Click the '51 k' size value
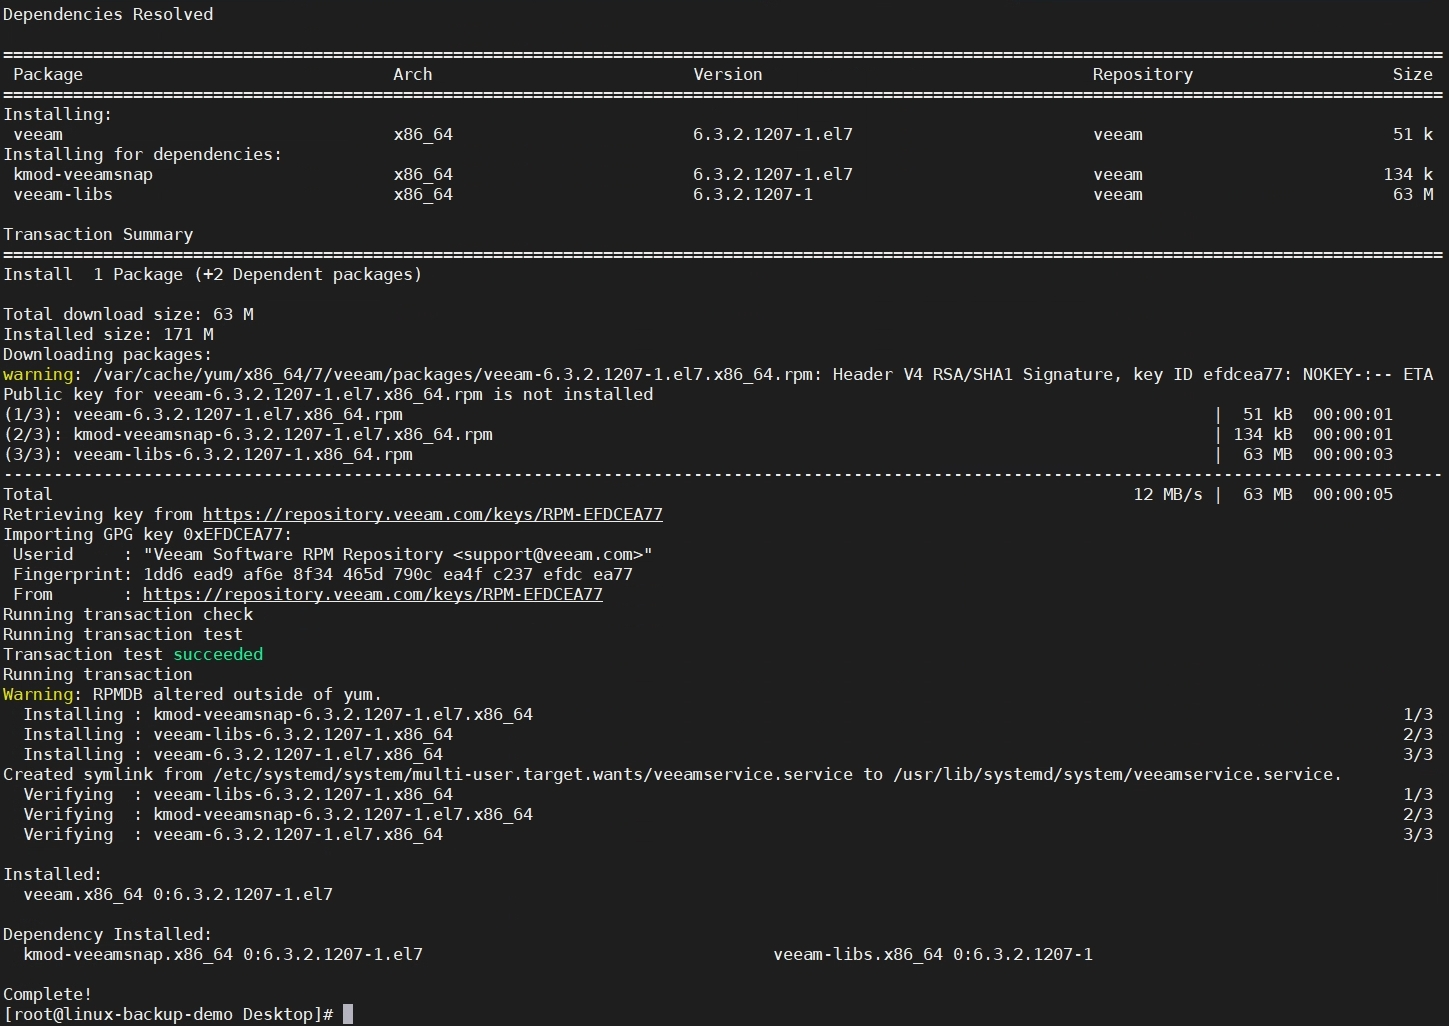This screenshot has width=1449, height=1026. coord(1413,134)
